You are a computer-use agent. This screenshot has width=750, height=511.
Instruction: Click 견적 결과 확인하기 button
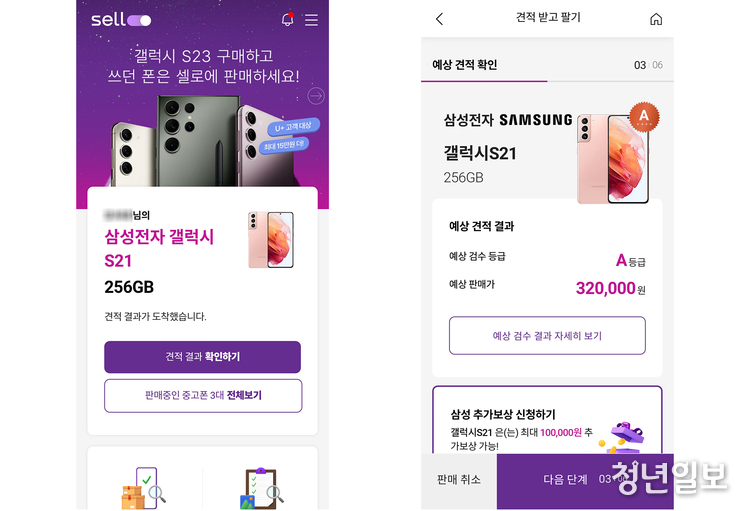pyautogui.click(x=202, y=356)
